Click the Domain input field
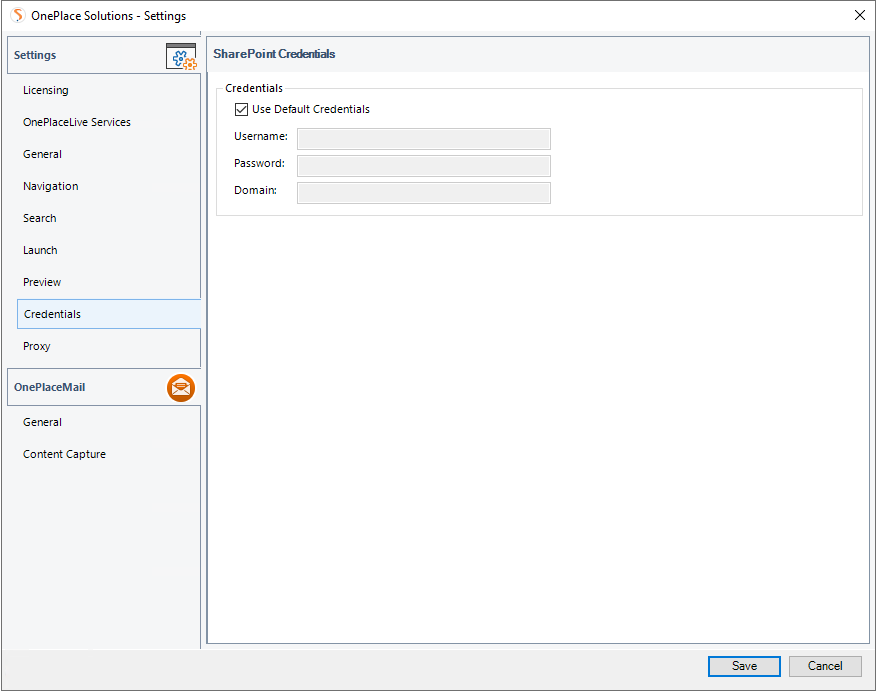The height and width of the screenshot is (693, 878). (x=424, y=193)
